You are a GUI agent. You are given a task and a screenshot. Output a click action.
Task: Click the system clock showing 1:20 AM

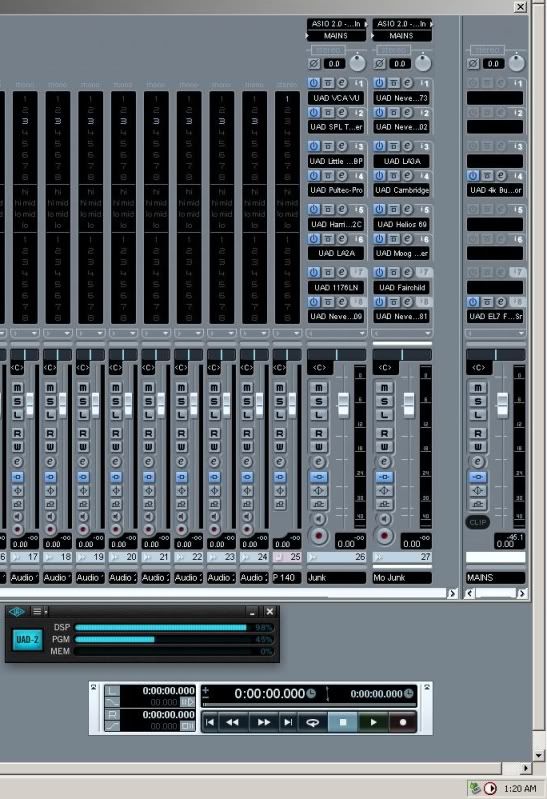(520, 788)
